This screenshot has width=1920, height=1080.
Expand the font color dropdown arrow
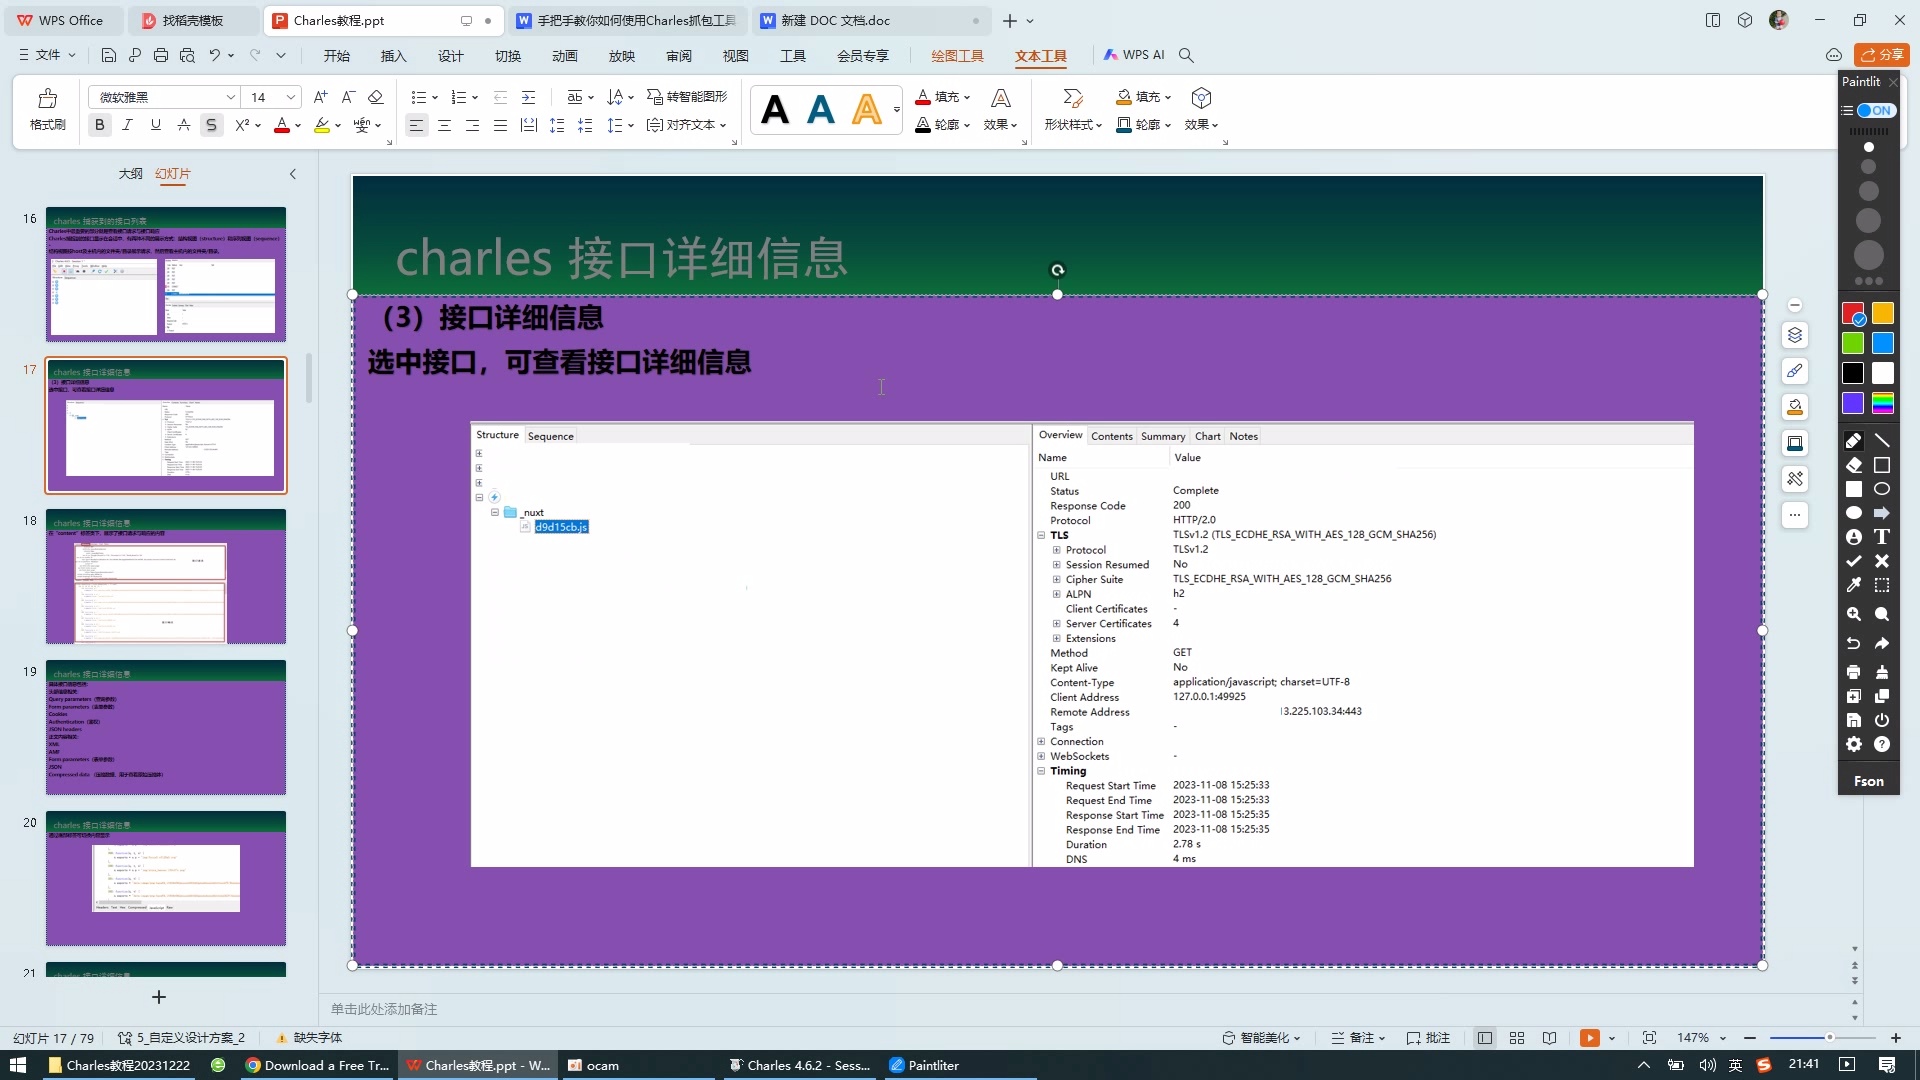[297, 125]
